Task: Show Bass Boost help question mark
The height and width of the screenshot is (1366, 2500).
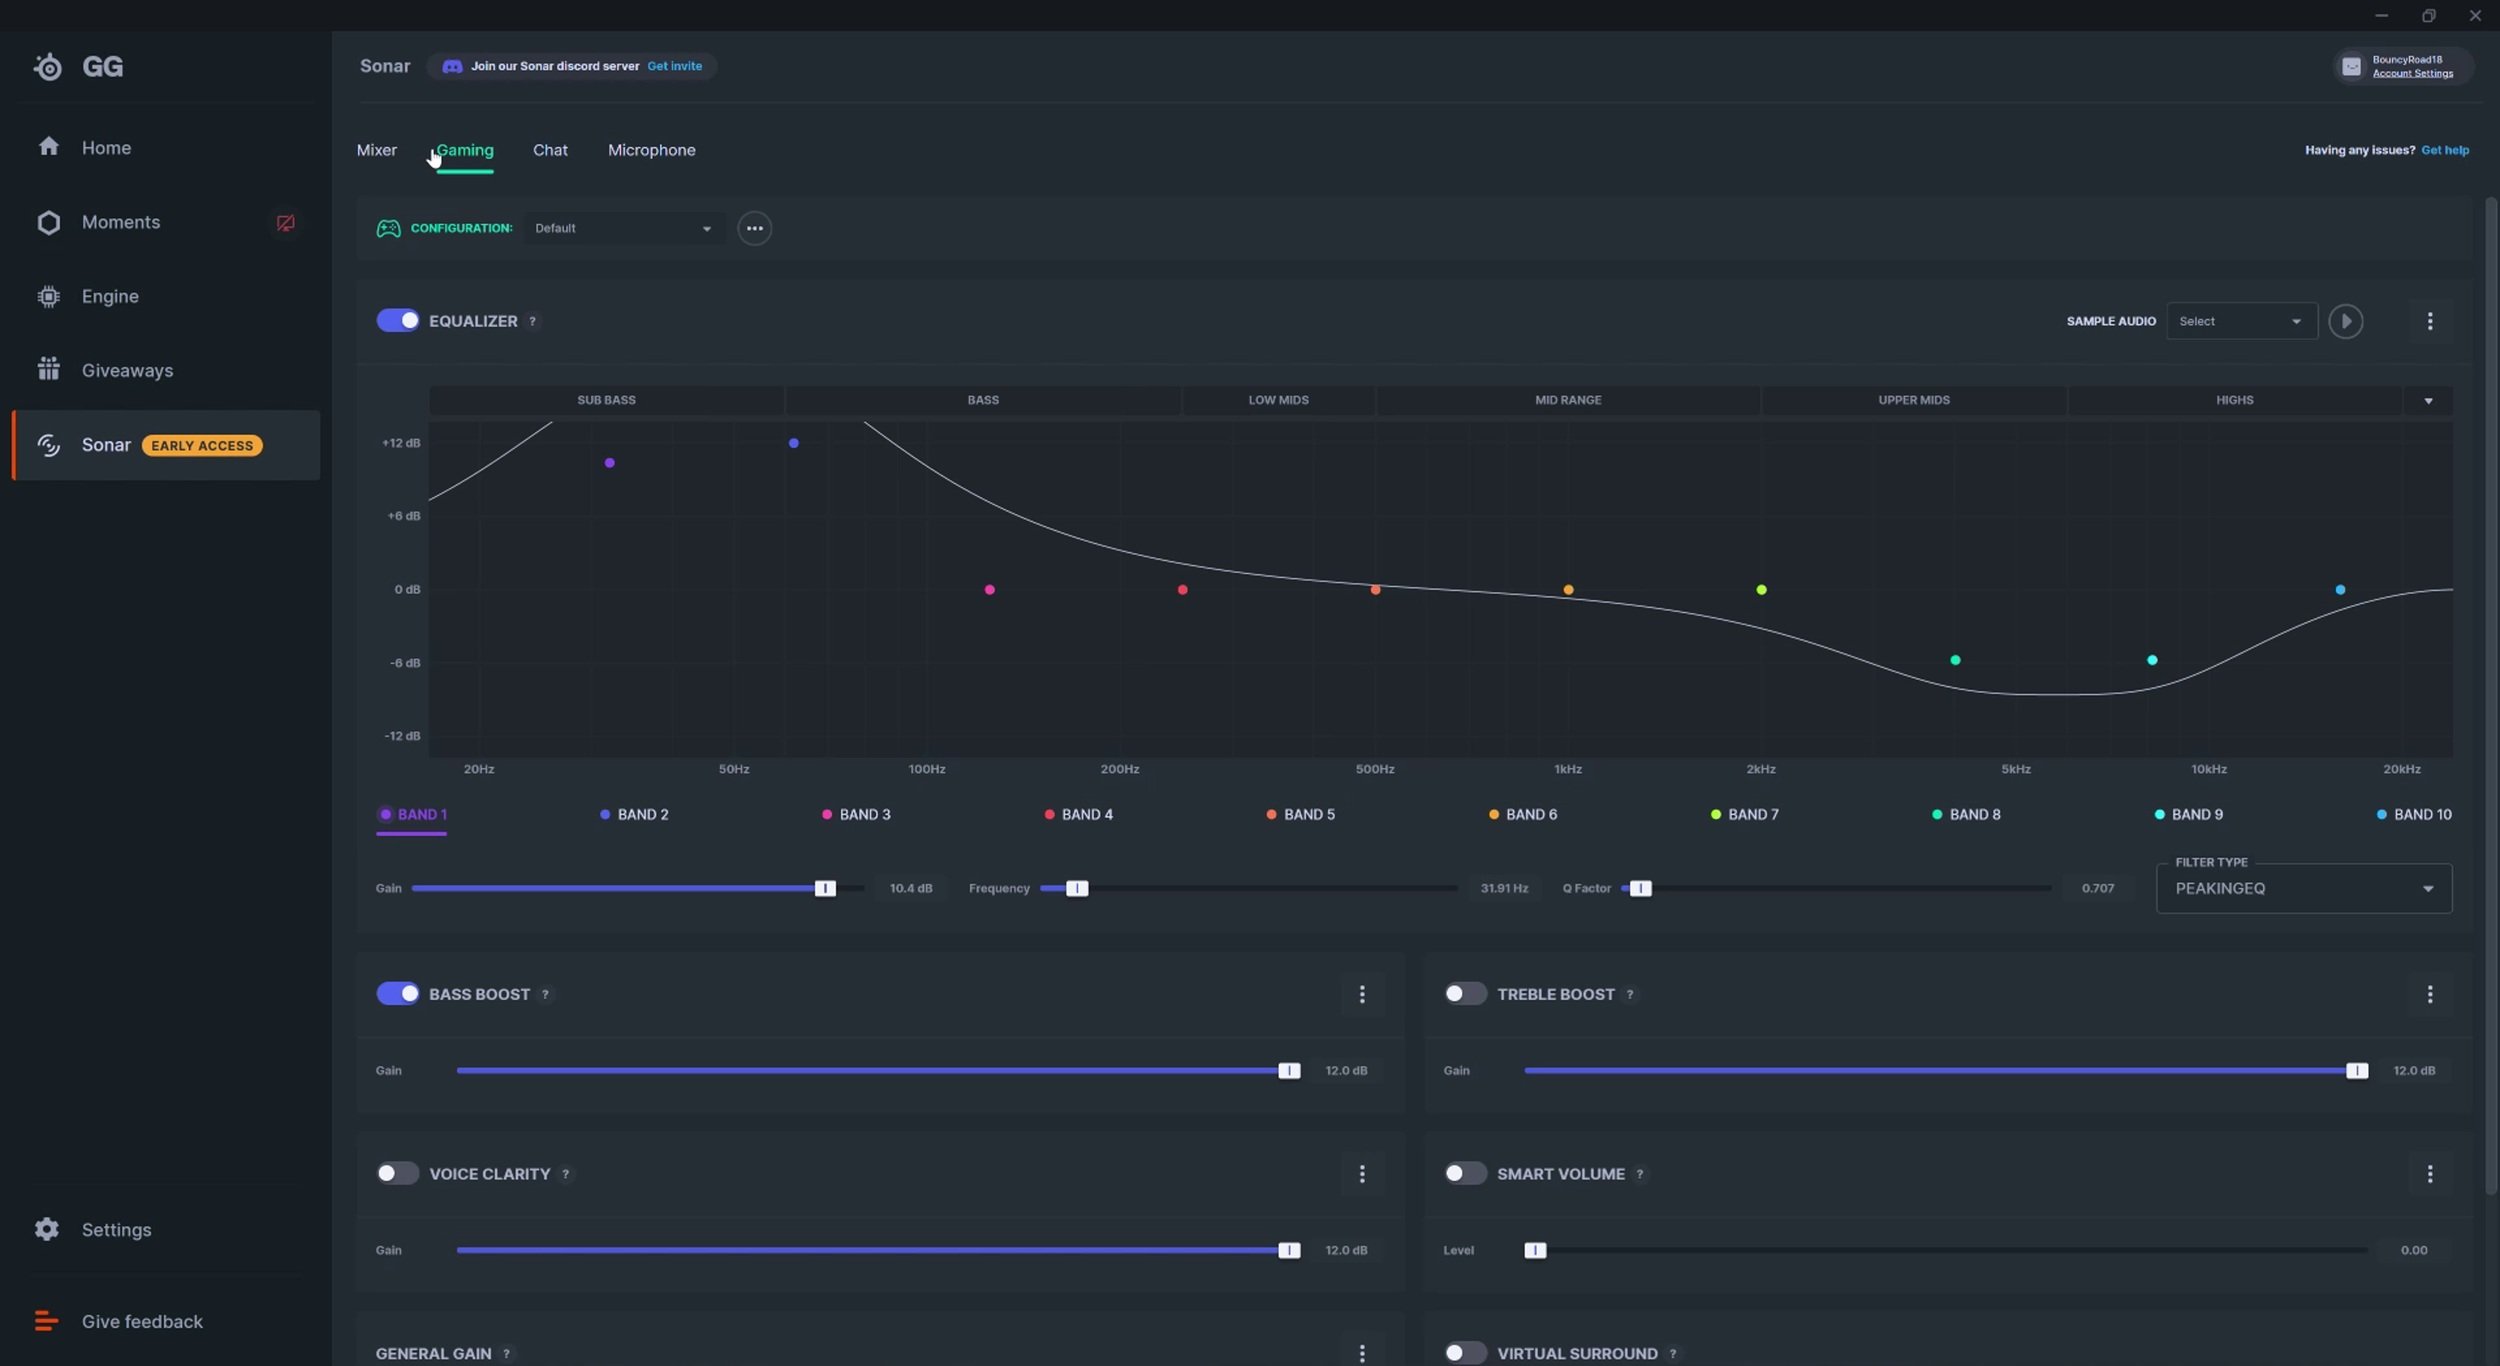Action: (545, 994)
